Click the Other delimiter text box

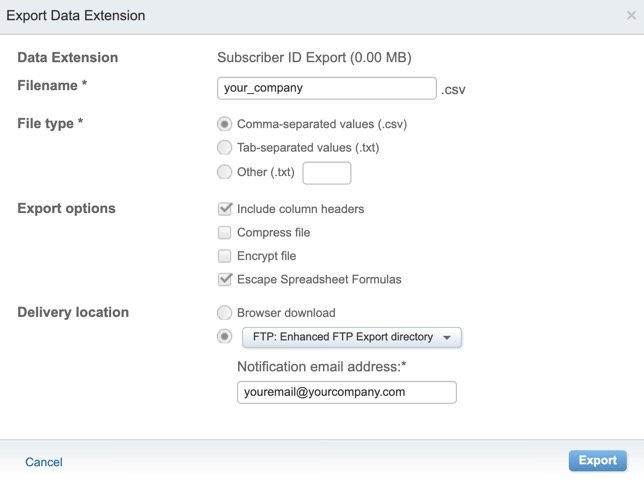(x=327, y=173)
